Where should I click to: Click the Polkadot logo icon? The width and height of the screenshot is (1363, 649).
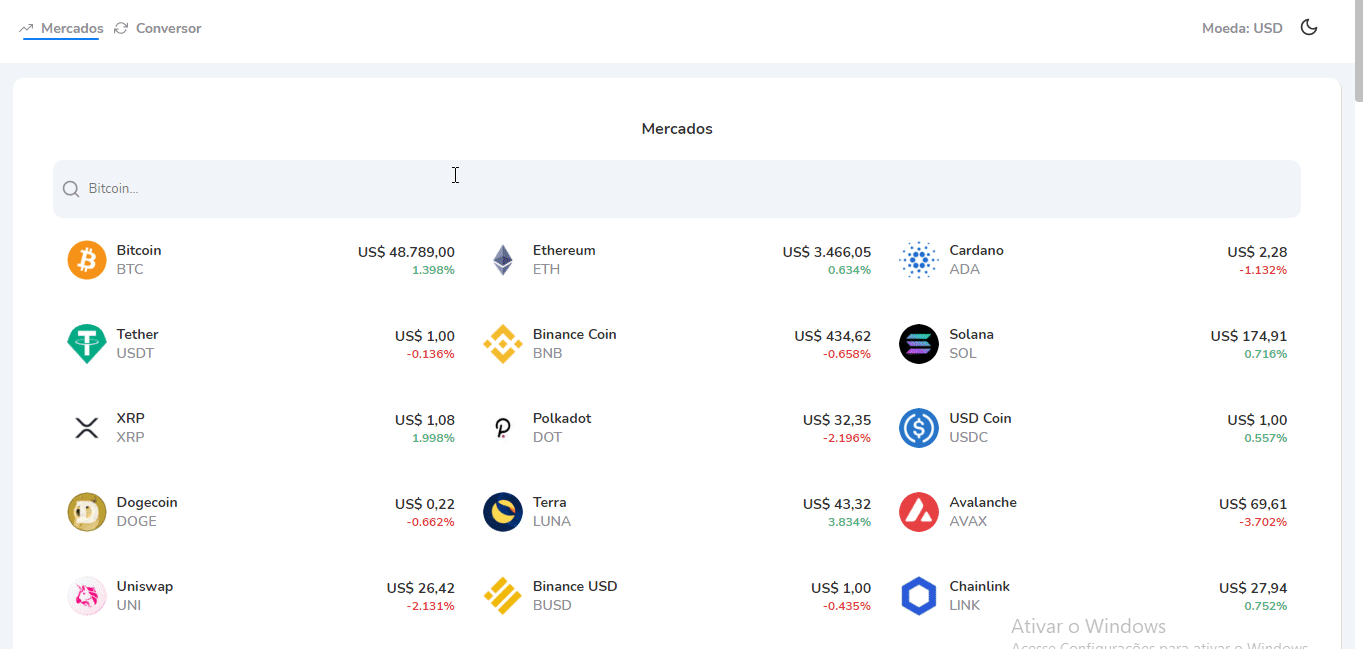point(503,428)
